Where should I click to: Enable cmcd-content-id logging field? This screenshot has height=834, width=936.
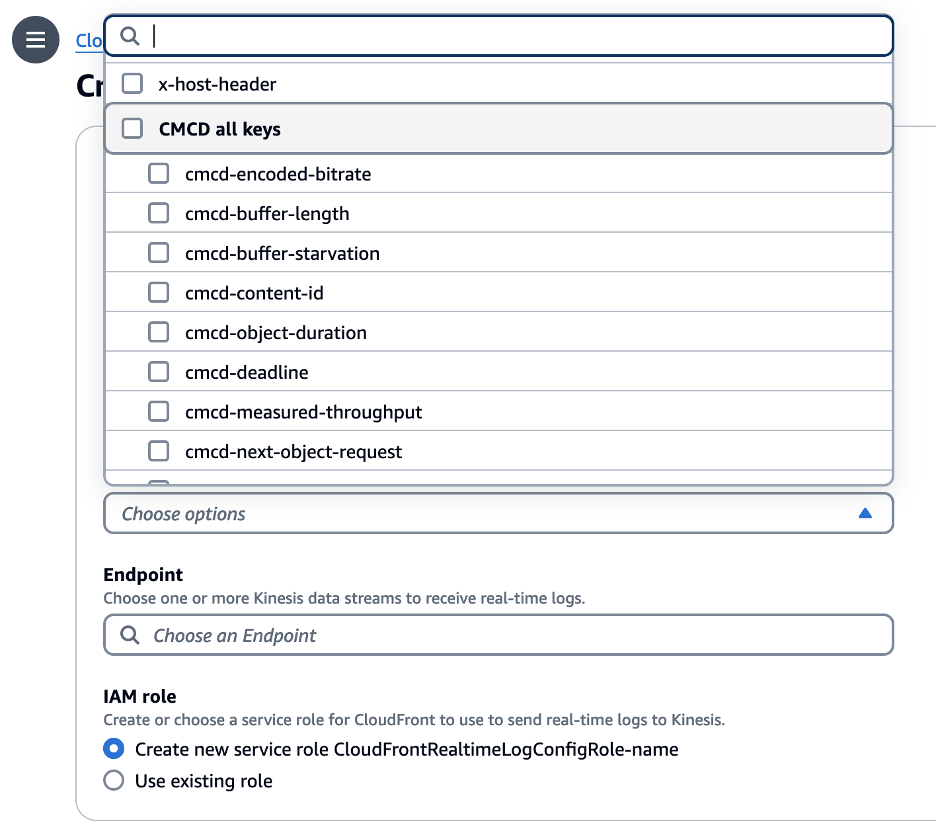pos(158,292)
